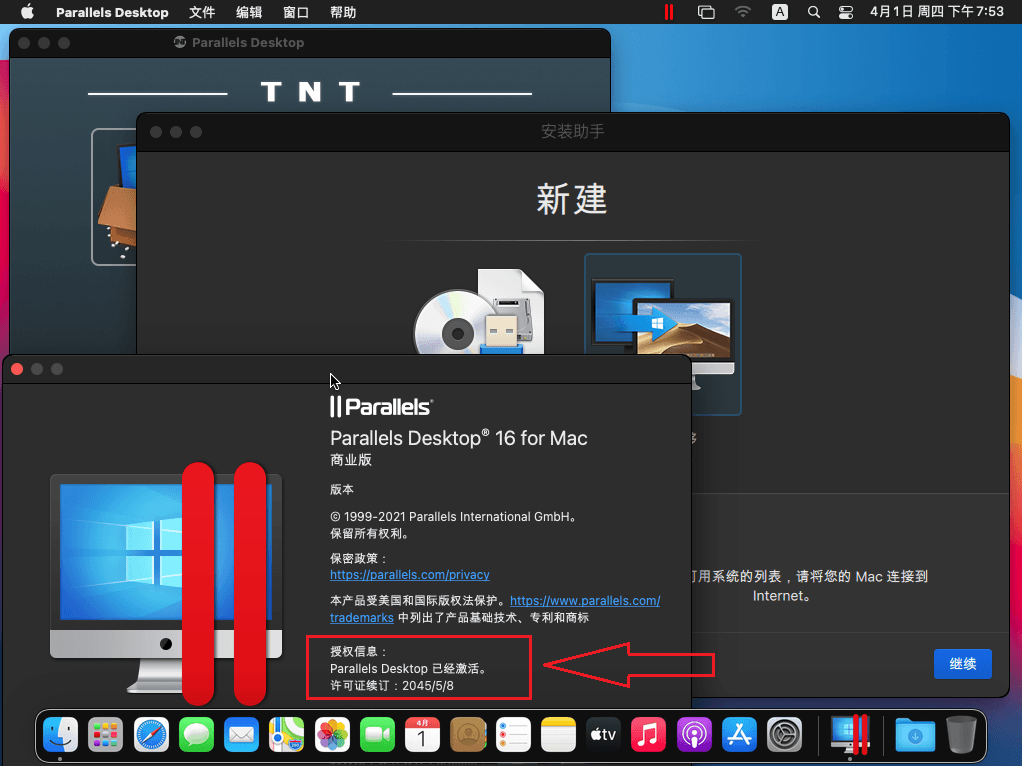Open Control Center in menu bar
The height and width of the screenshot is (766, 1022).
coord(846,12)
